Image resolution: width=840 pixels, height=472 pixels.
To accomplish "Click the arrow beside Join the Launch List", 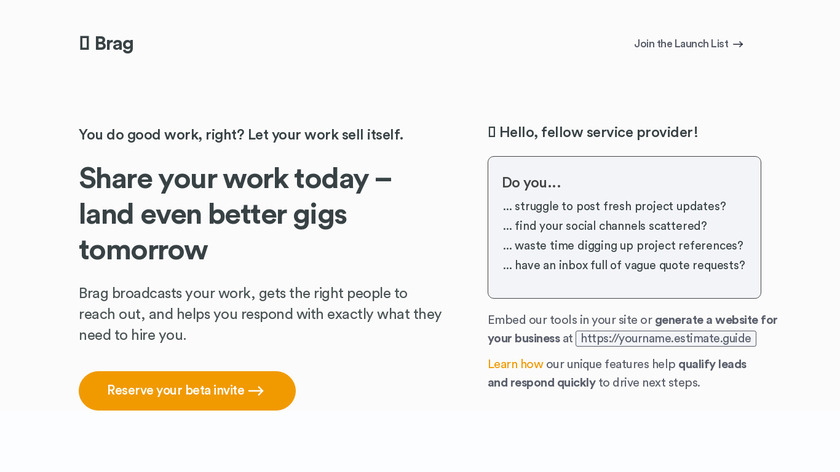I will point(738,44).
